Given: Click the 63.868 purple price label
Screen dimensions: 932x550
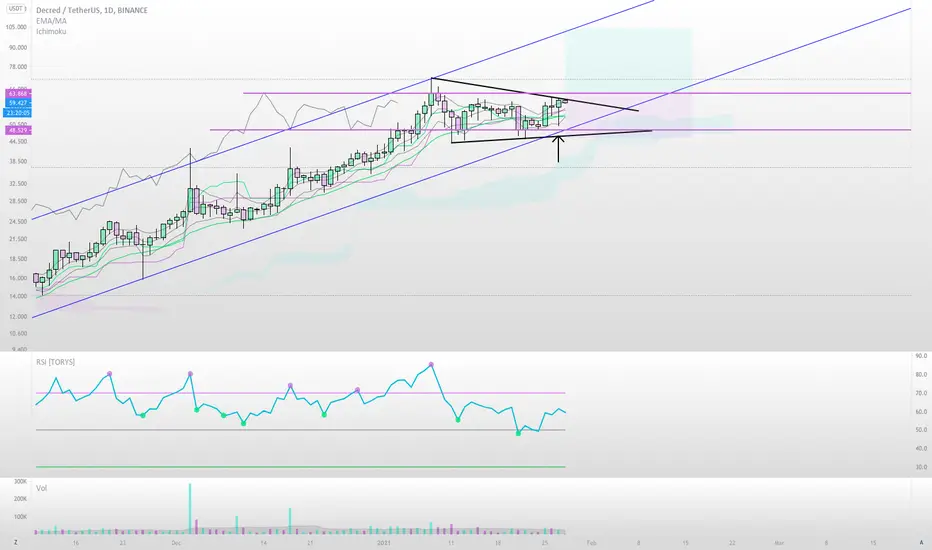Looking at the screenshot, I should click(18, 93).
